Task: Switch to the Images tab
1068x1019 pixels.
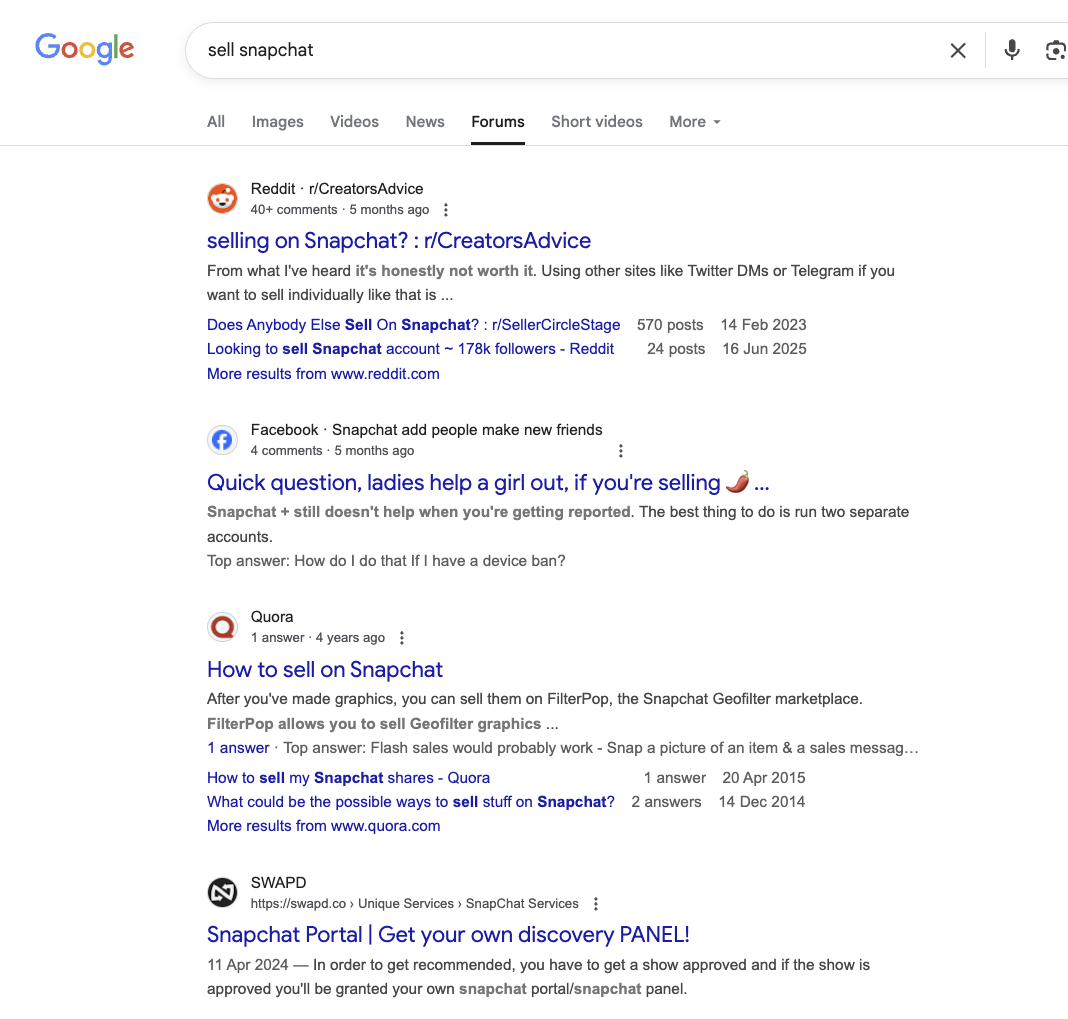Action: pyautogui.click(x=277, y=122)
